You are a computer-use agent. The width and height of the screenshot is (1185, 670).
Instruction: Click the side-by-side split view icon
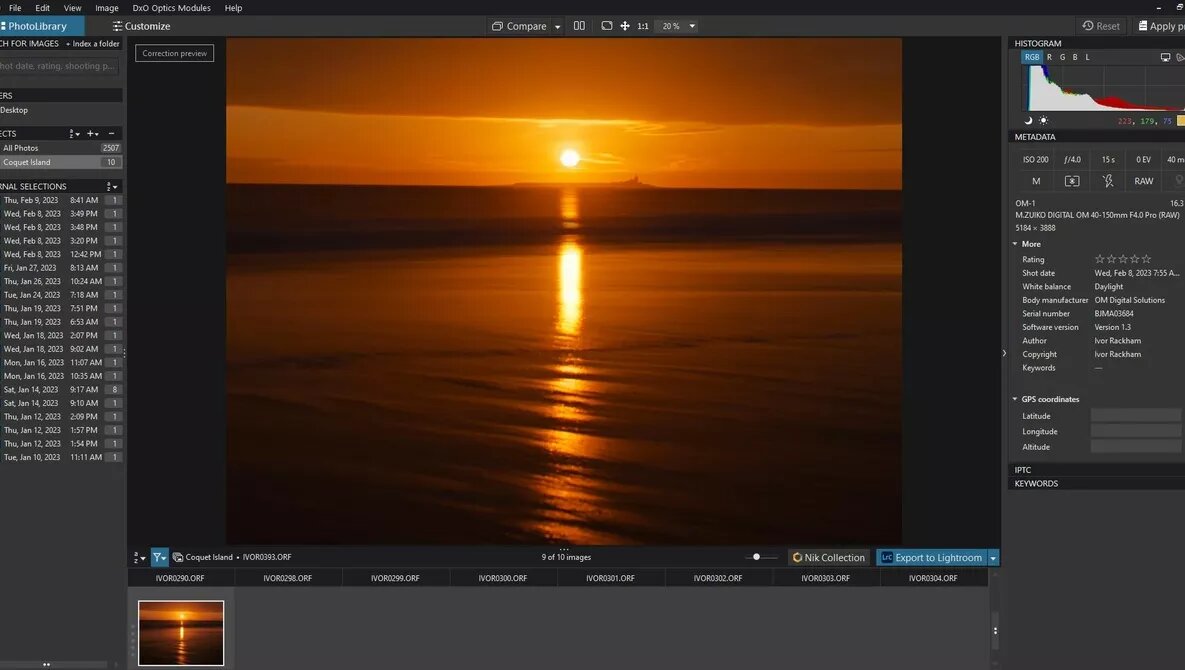pos(579,26)
